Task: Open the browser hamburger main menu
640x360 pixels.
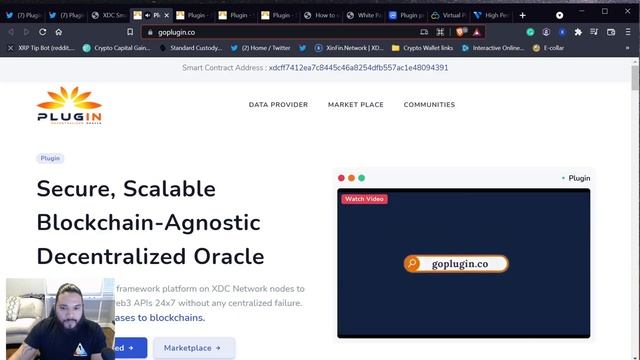Action: point(628,32)
